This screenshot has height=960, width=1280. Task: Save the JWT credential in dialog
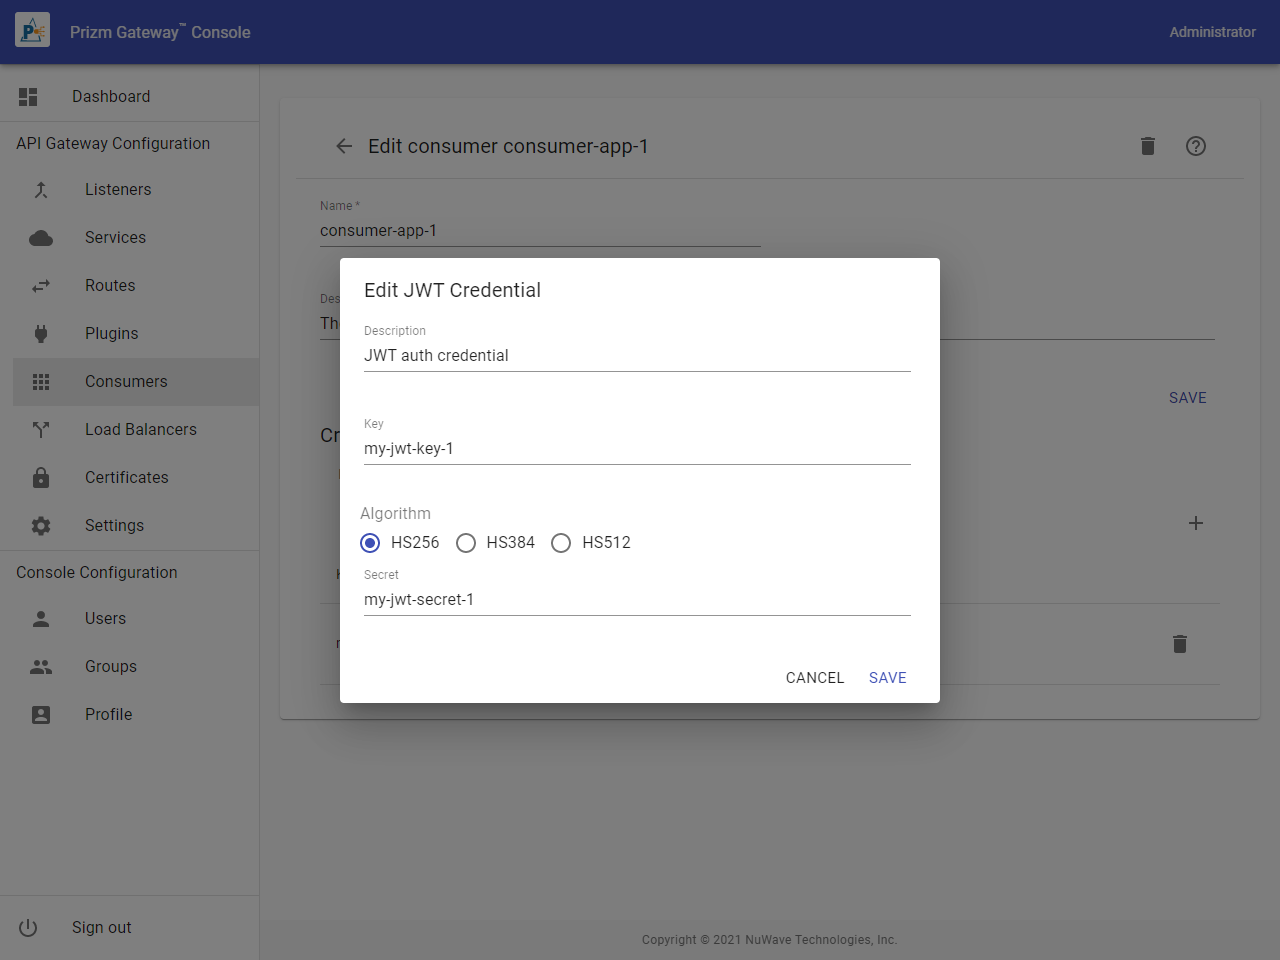[887, 678]
